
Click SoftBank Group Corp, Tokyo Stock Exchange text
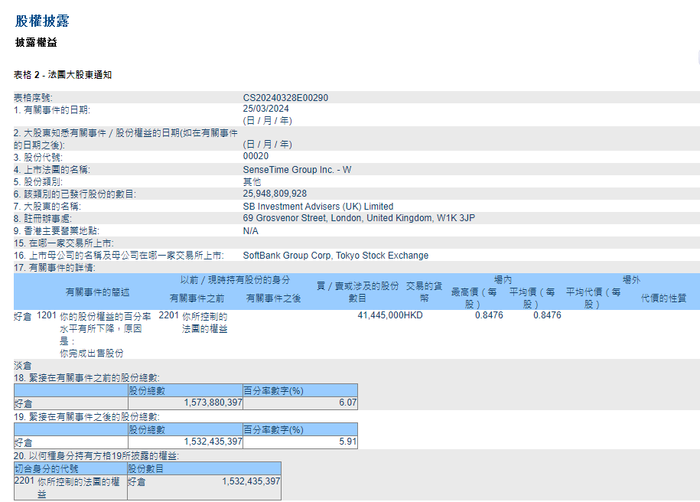tap(335, 255)
